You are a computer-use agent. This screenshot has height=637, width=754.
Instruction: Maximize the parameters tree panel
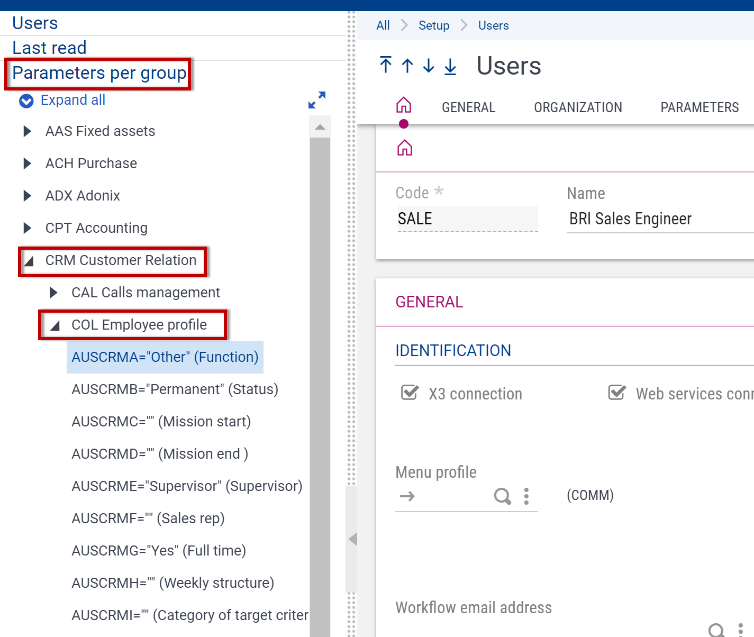tap(317, 101)
